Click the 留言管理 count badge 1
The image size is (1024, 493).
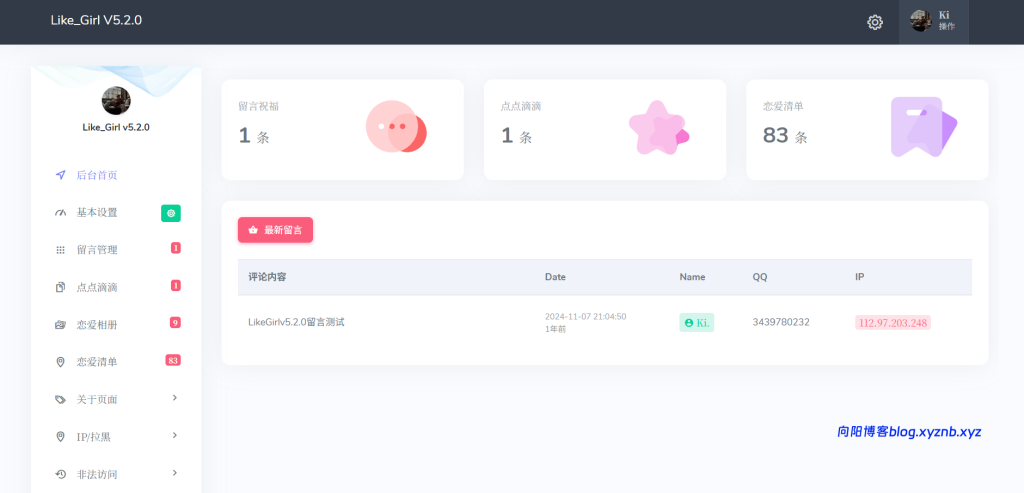(176, 248)
